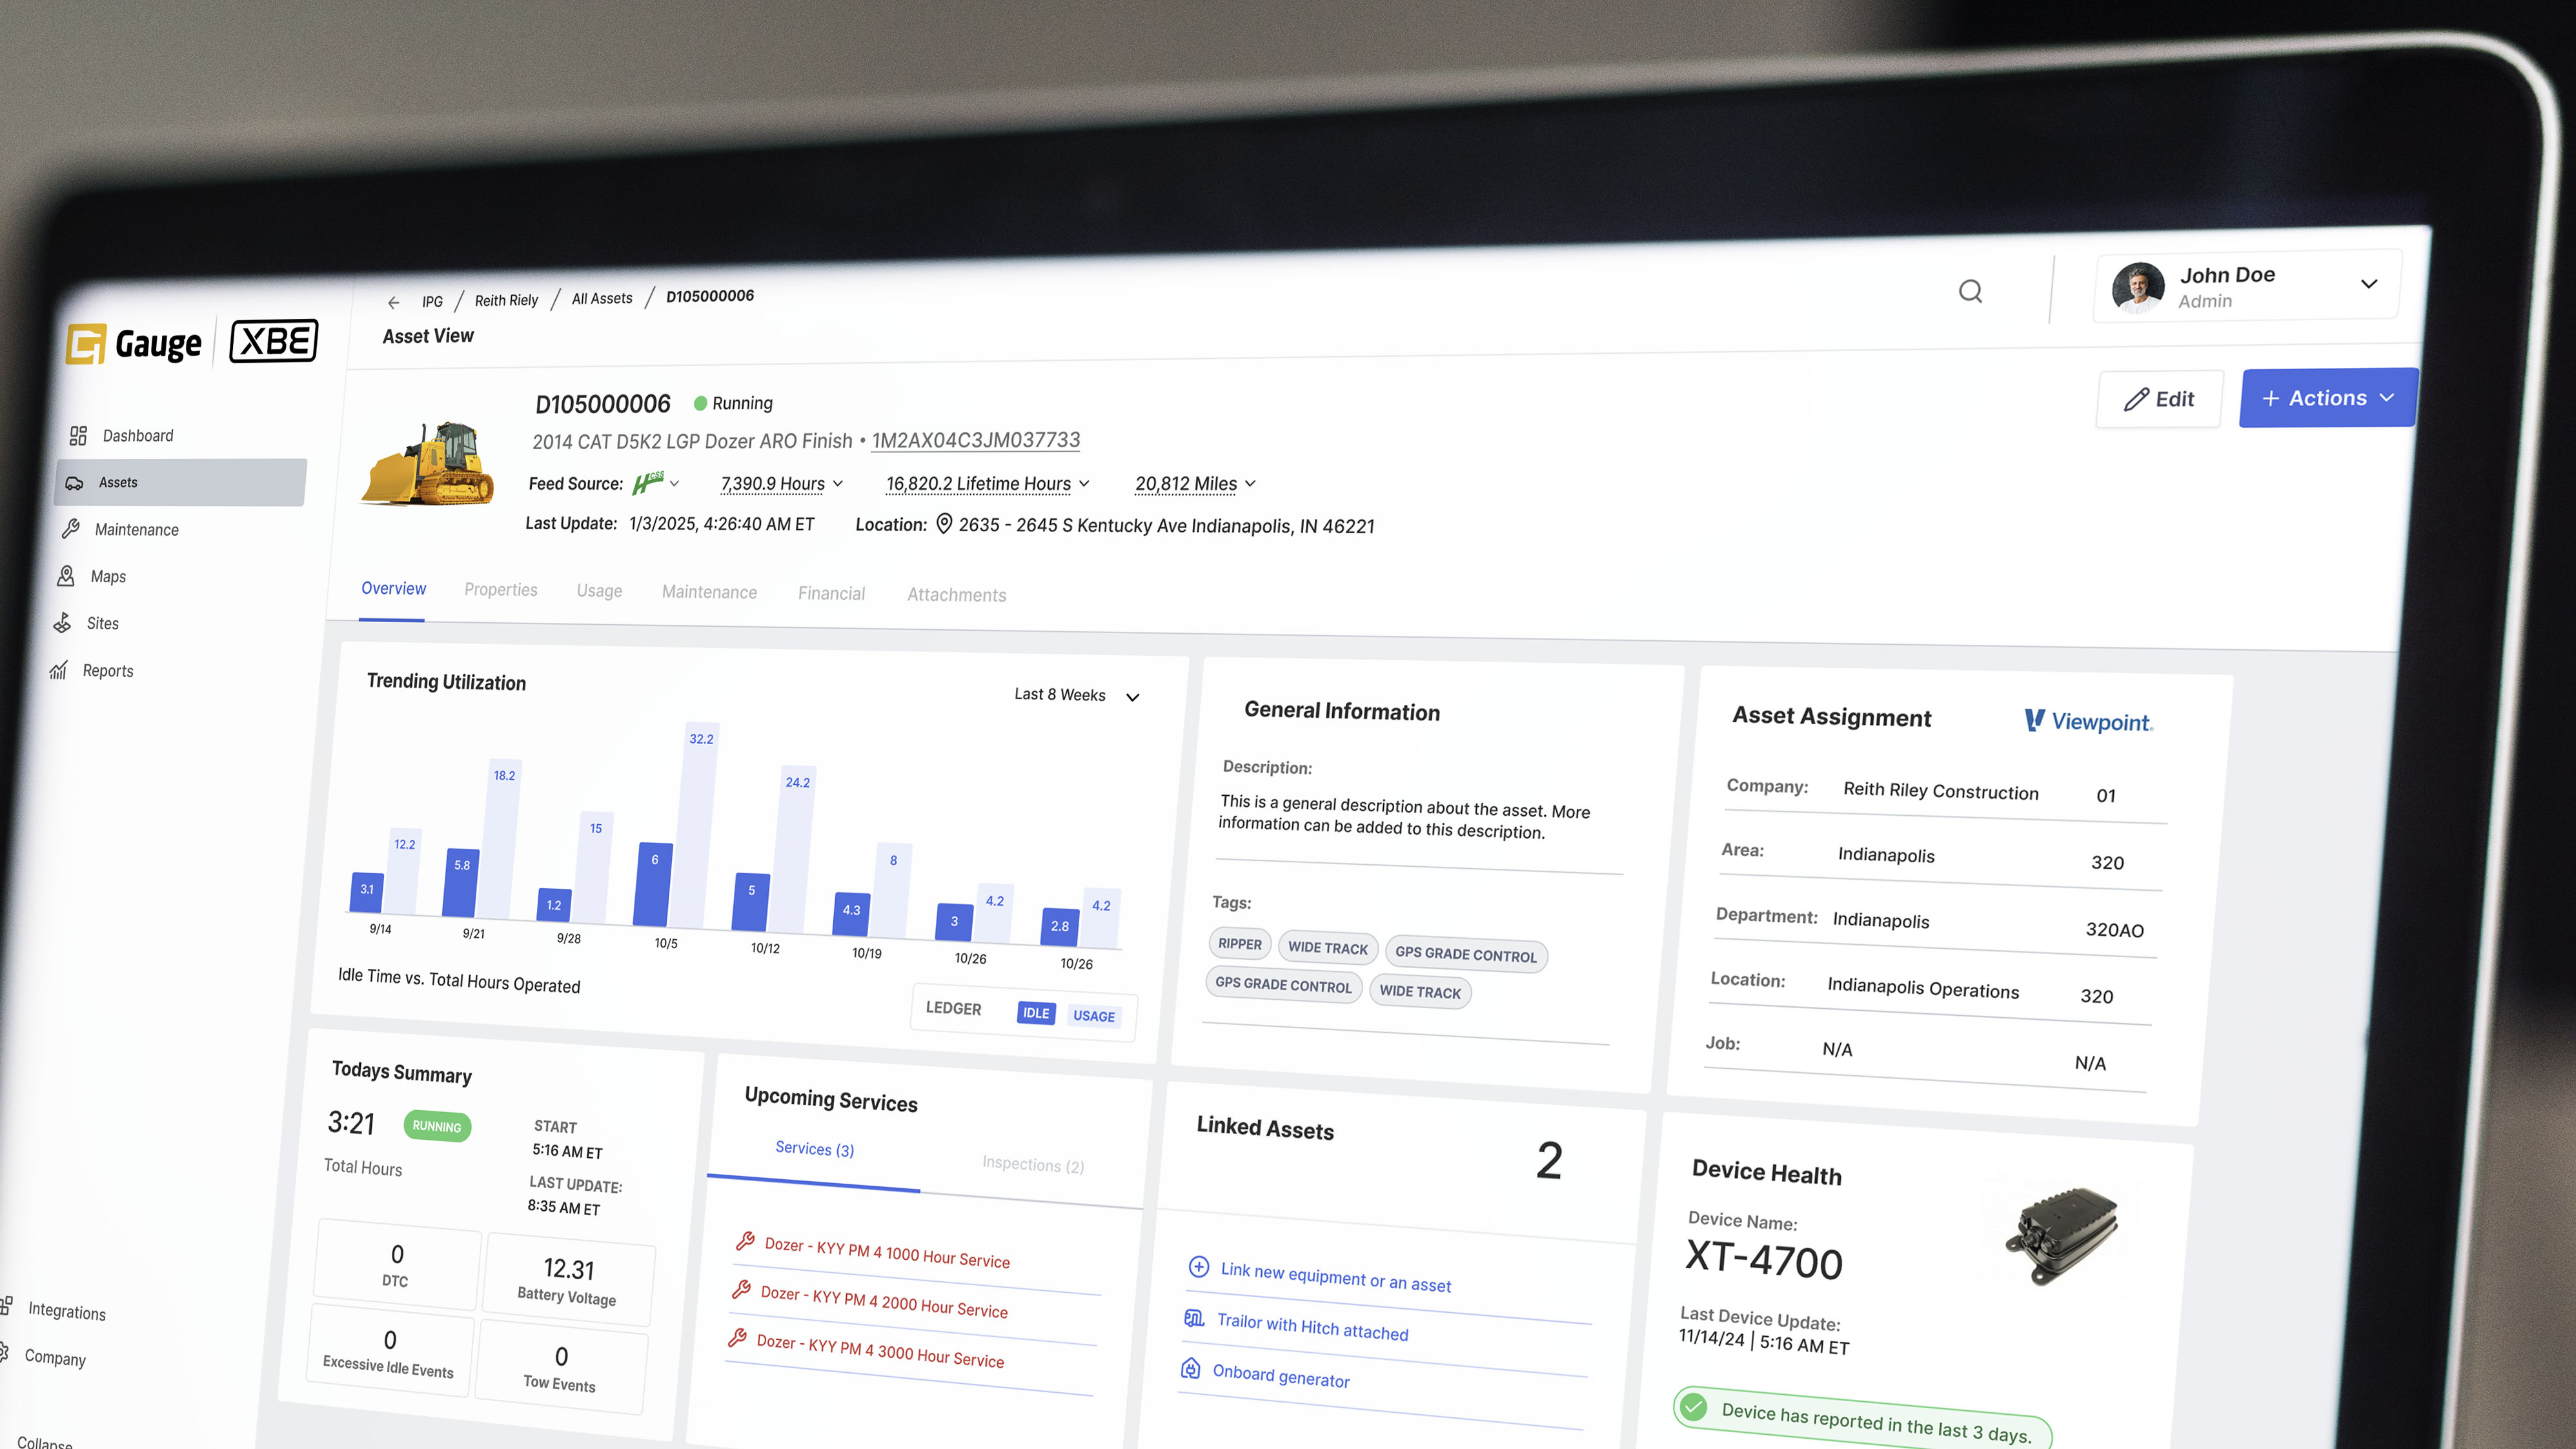Image resolution: width=2576 pixels, height=1449 pixels.
Task: Click wrench icon for 2000 Hour Service
Action: [741, 1289]
